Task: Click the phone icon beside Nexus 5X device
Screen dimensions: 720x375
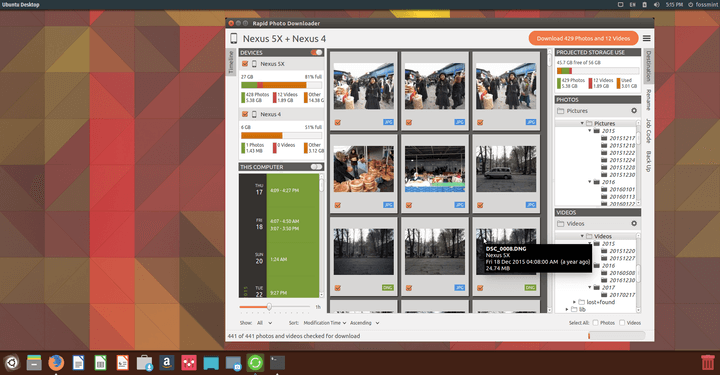Action: pyautogui.click(x=254, y=64)
